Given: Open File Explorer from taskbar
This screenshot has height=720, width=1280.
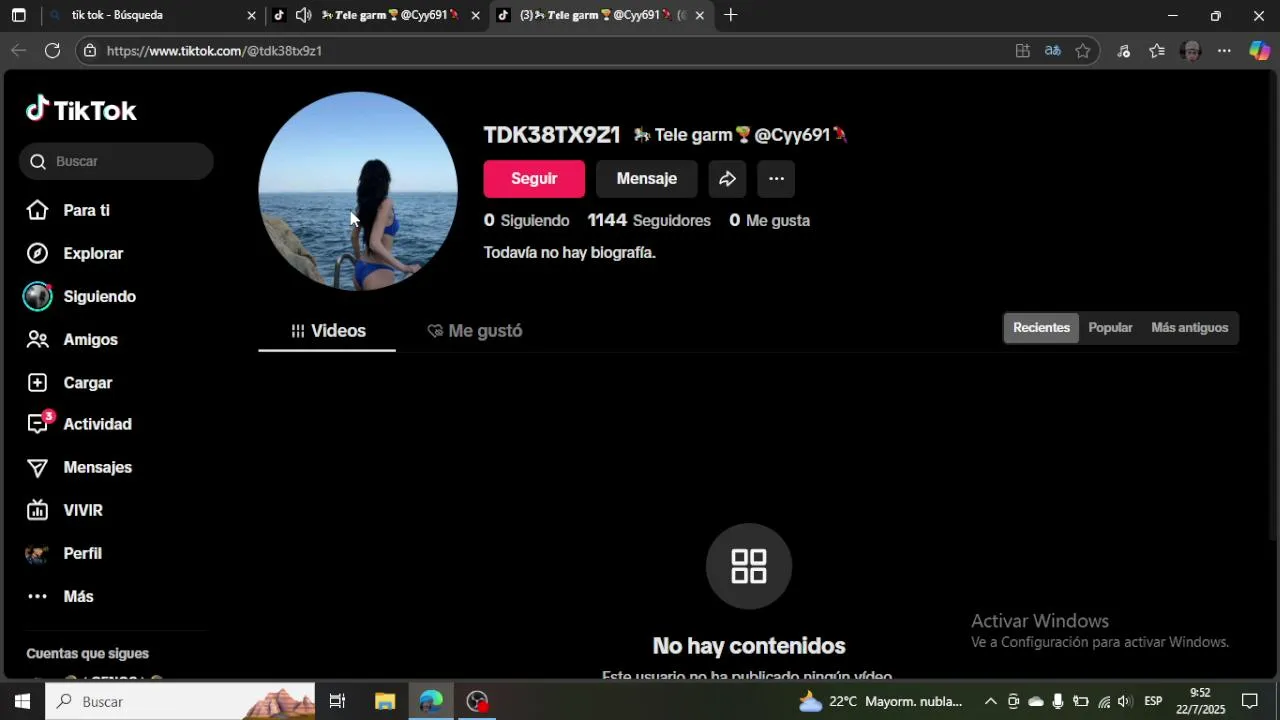Looking at the screenshot, I should [385, 701].
